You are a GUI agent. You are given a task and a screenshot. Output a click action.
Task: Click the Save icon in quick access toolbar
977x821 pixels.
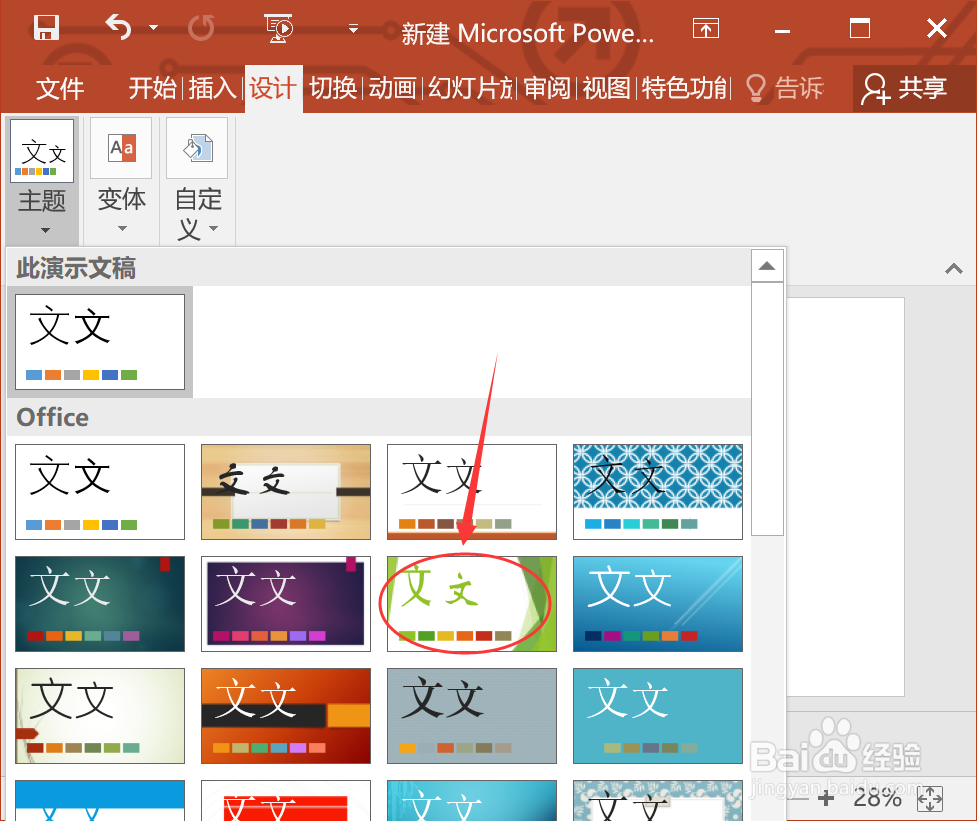(46, 28)
